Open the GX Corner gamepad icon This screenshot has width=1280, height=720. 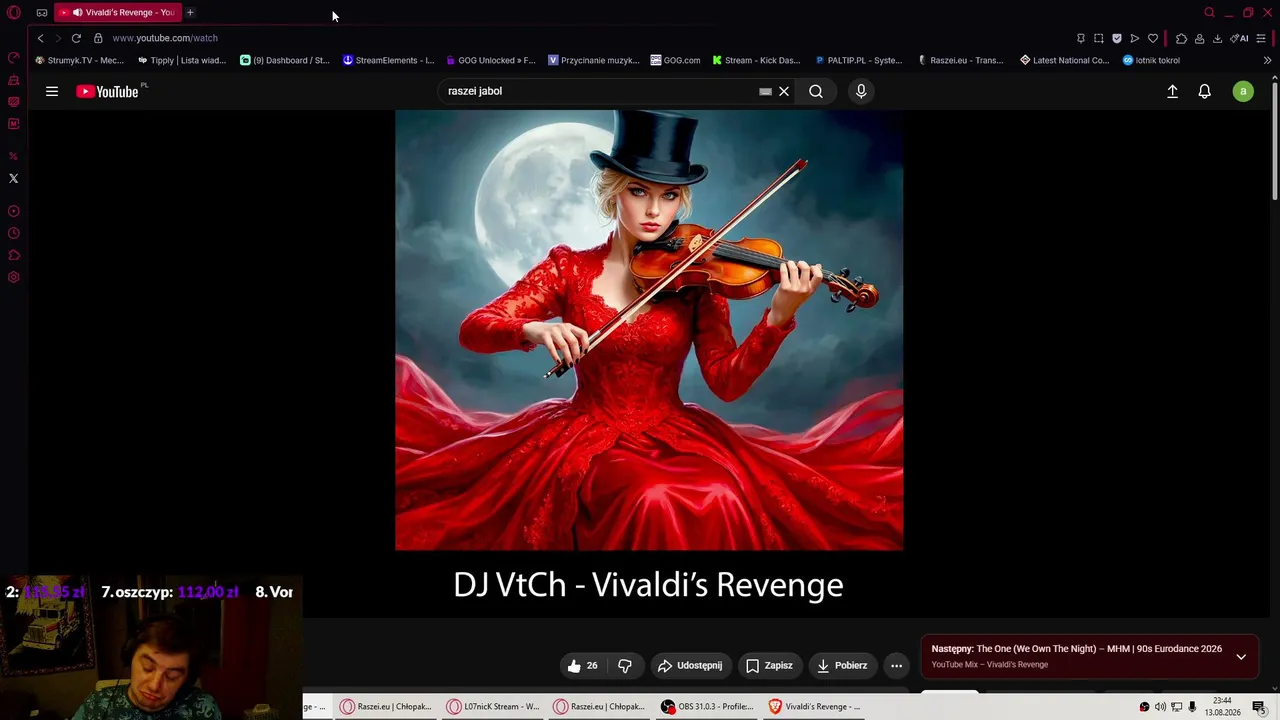(x=42, y=13)
